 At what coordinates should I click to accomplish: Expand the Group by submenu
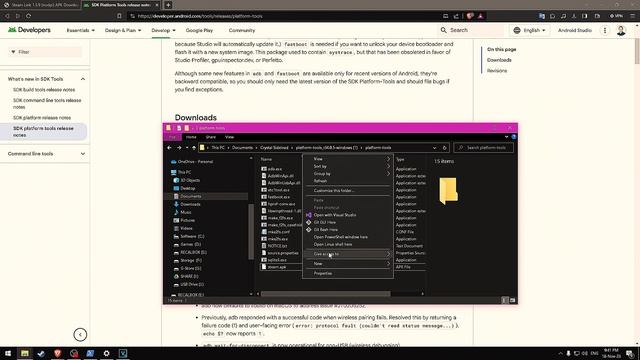(348, 174)
